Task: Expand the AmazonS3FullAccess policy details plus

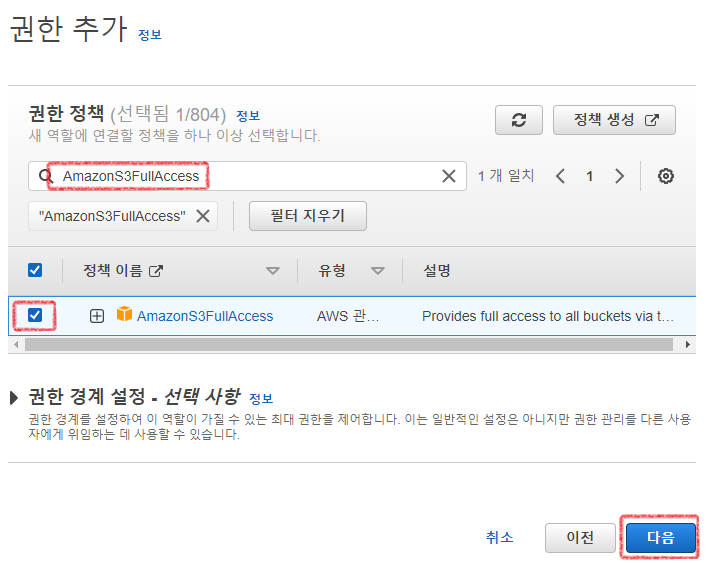Action: click(x=96, y=316)
